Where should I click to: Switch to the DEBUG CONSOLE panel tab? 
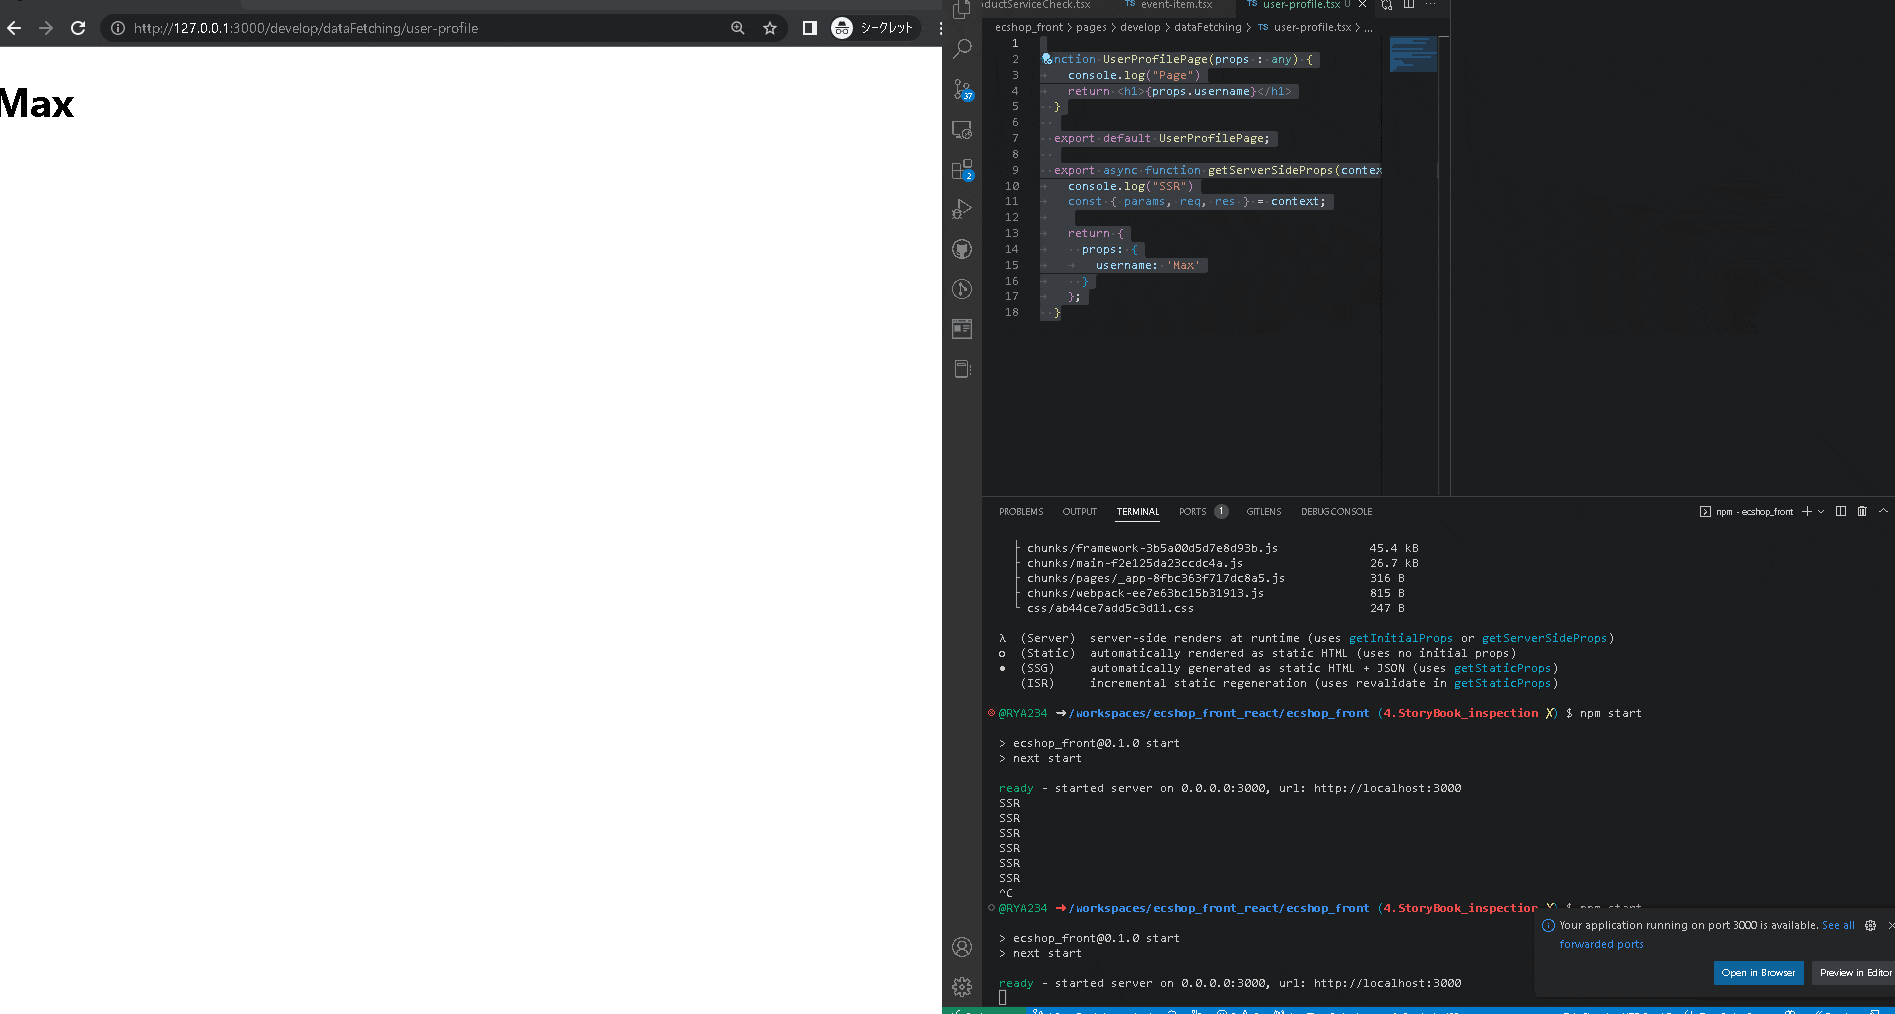(1336, 512)
